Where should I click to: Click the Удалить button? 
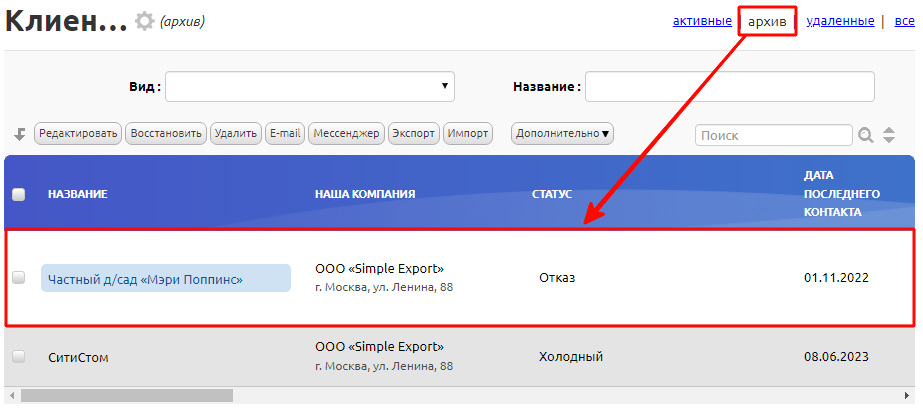click(236, 134)
